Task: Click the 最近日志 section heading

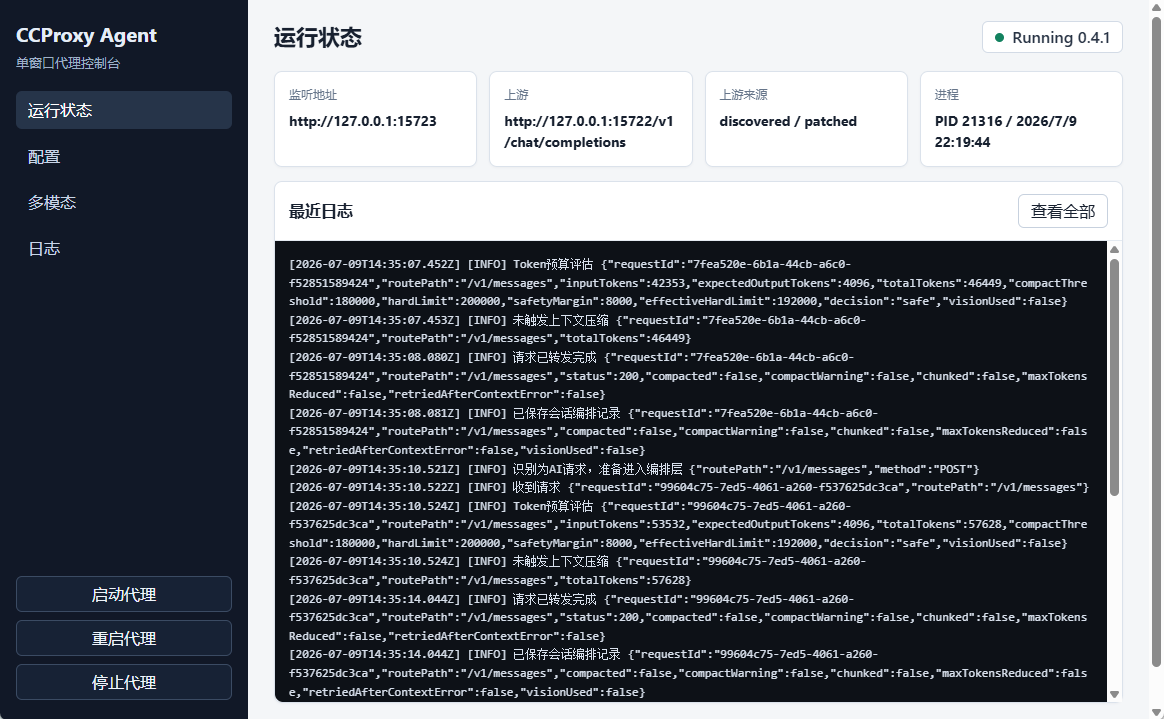Action: [321, 211]
